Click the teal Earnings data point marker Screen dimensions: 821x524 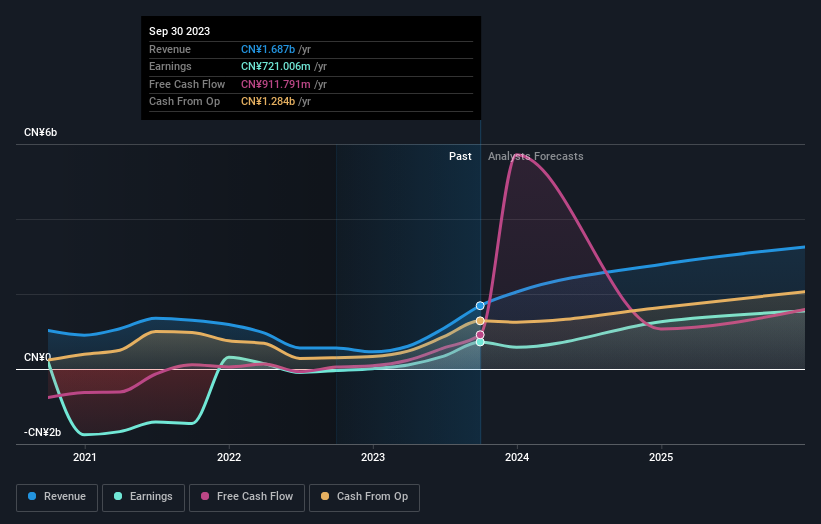click(x=480, y=342)
